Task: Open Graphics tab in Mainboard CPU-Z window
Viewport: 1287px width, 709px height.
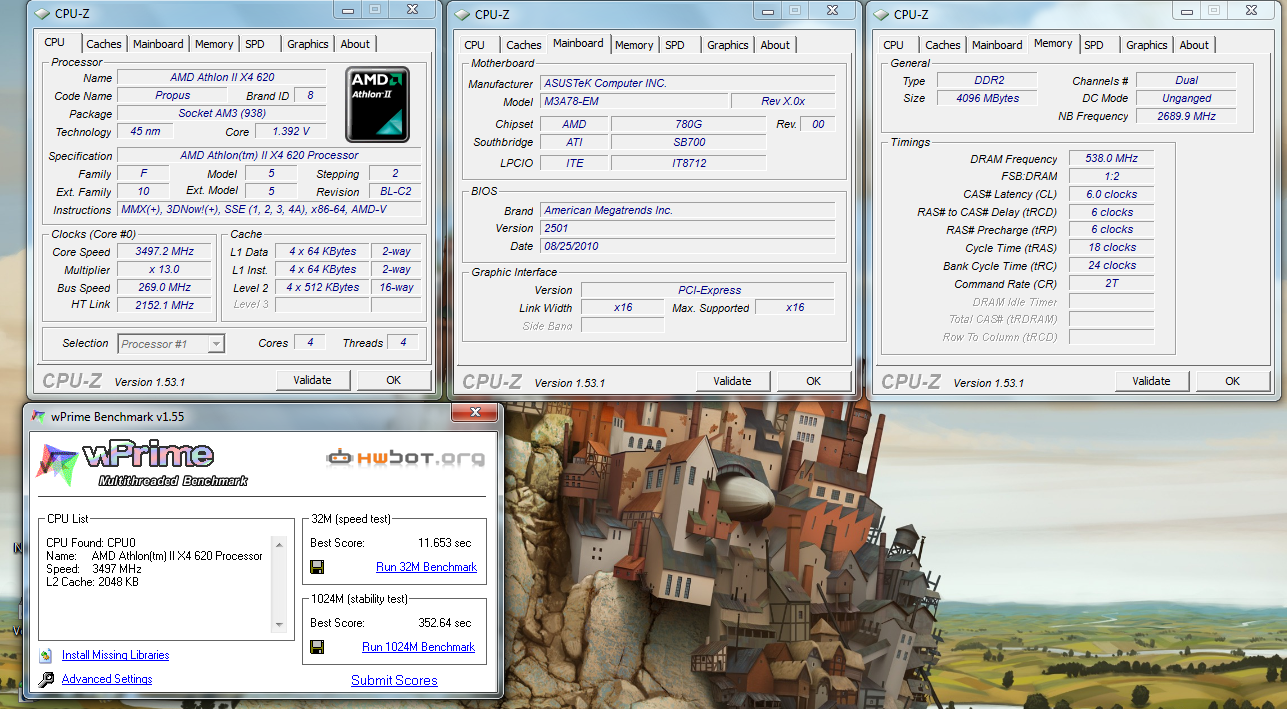Action: pos(728,45)
